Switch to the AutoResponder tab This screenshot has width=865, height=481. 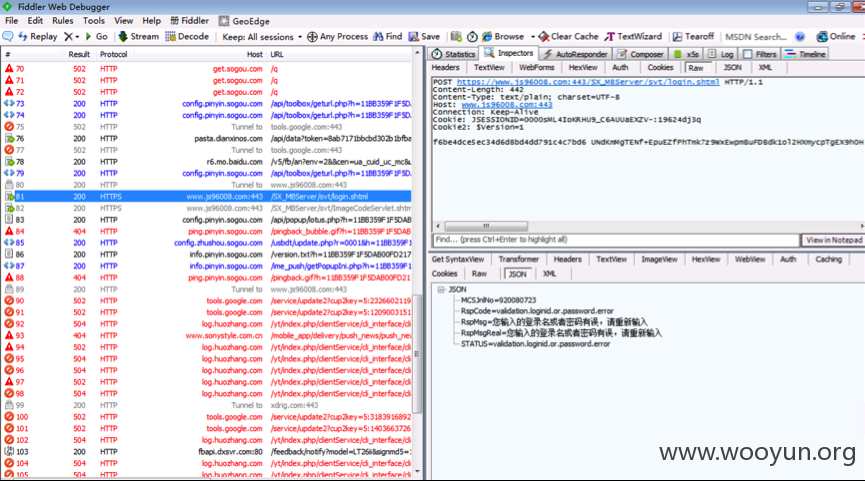[575, 54]
